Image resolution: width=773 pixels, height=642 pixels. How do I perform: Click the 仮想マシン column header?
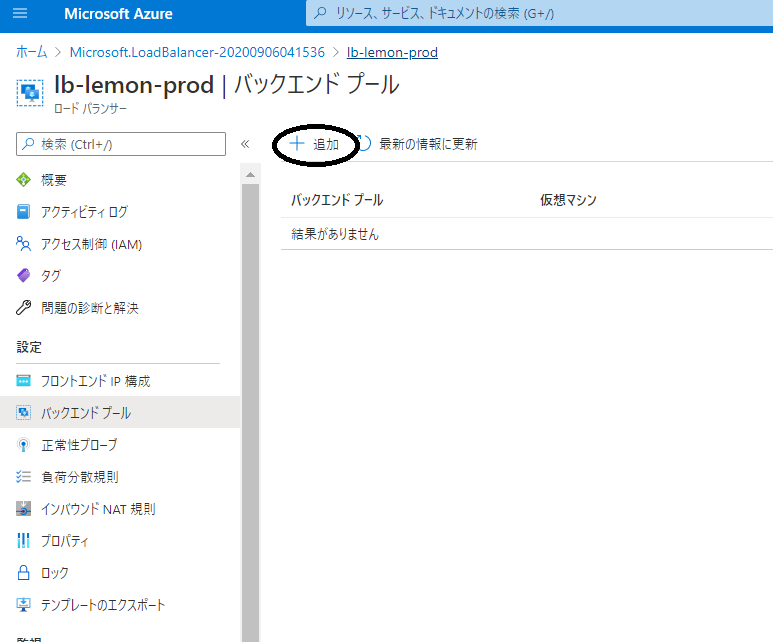click(568, 200)
